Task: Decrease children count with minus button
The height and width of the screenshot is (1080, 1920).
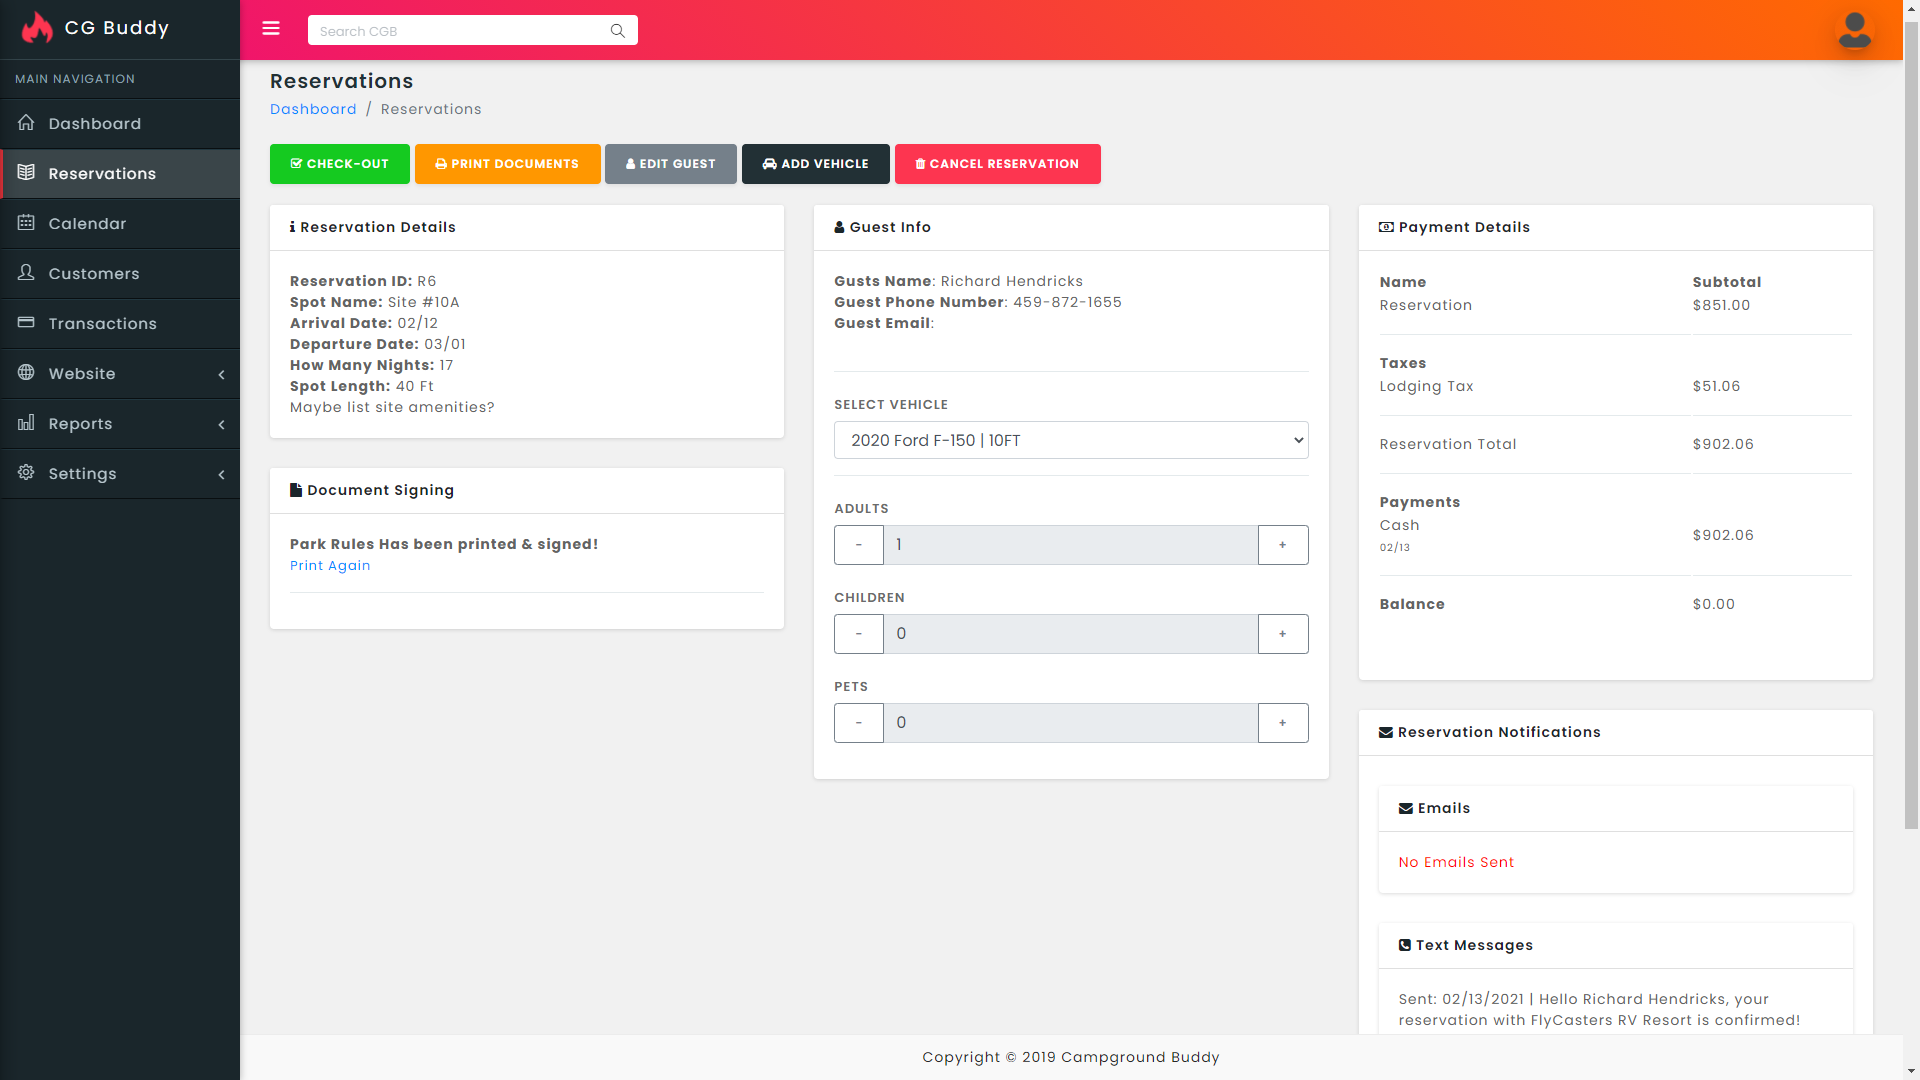Action: tap(859, 634)
